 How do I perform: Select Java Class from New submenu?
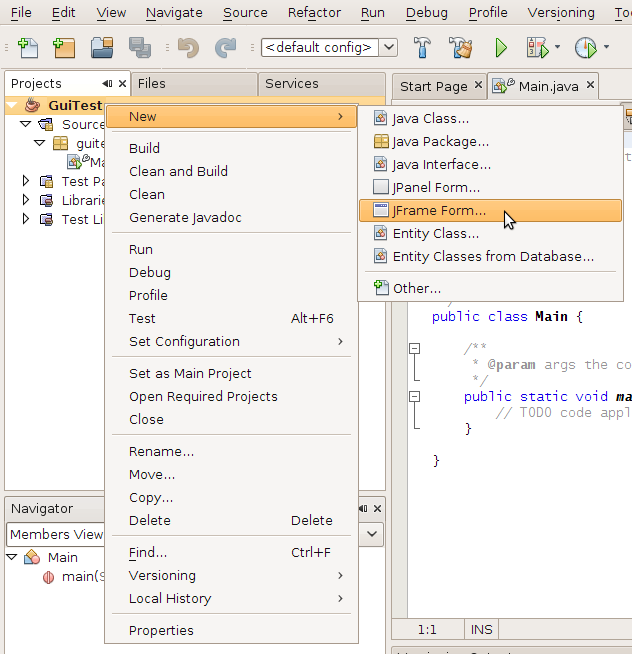491,118
